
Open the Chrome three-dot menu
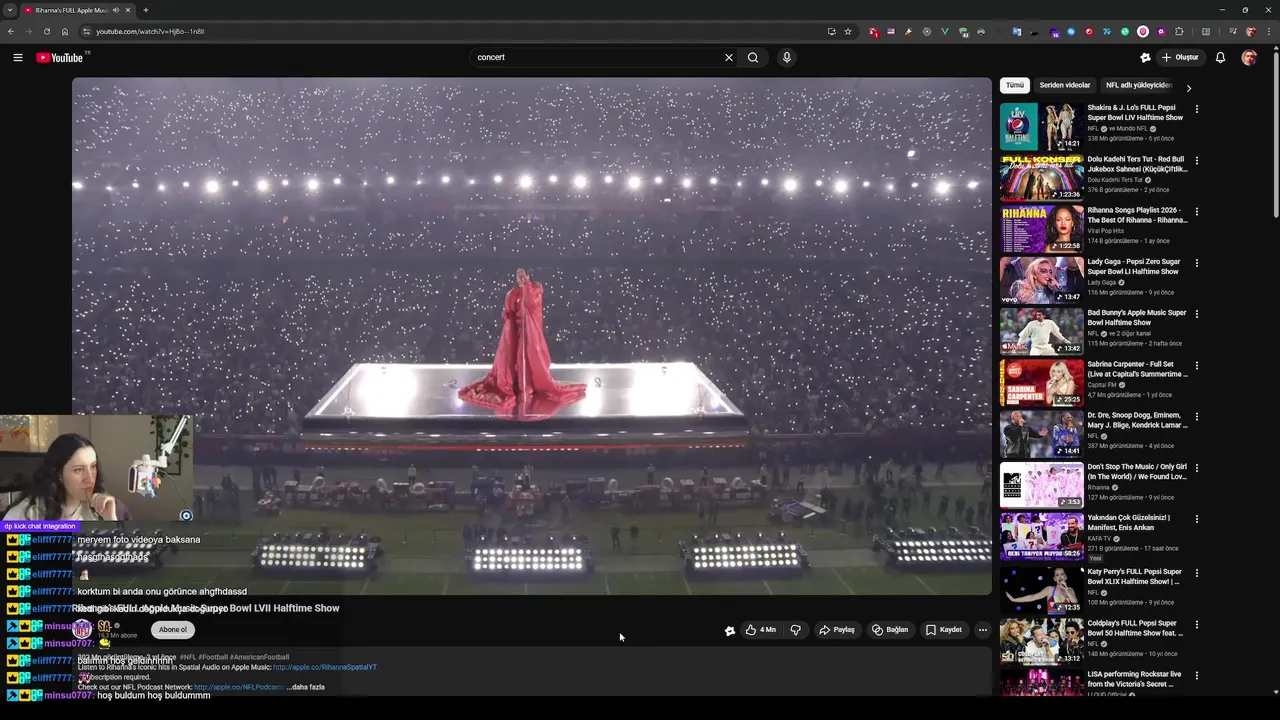[1267, 31]
